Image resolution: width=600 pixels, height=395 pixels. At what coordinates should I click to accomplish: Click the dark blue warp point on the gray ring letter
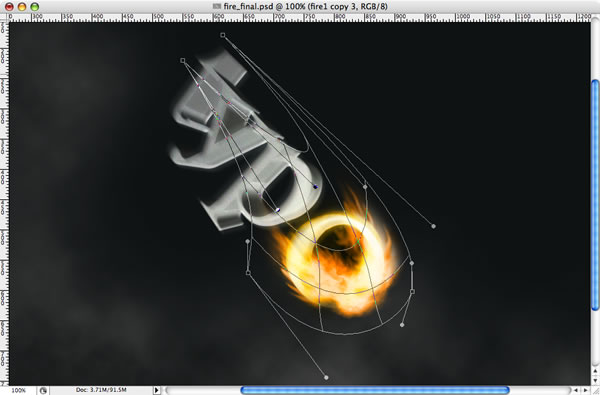pyautogui.click(x=315, y=187)
